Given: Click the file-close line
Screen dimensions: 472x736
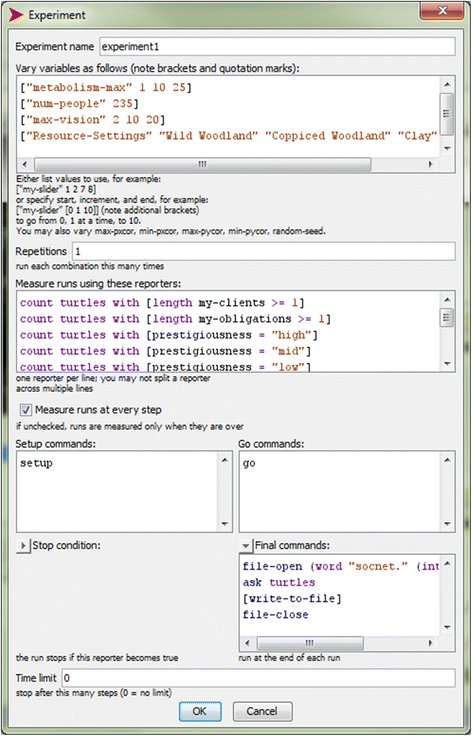Looking at the screenshot, I should point(275,614).
